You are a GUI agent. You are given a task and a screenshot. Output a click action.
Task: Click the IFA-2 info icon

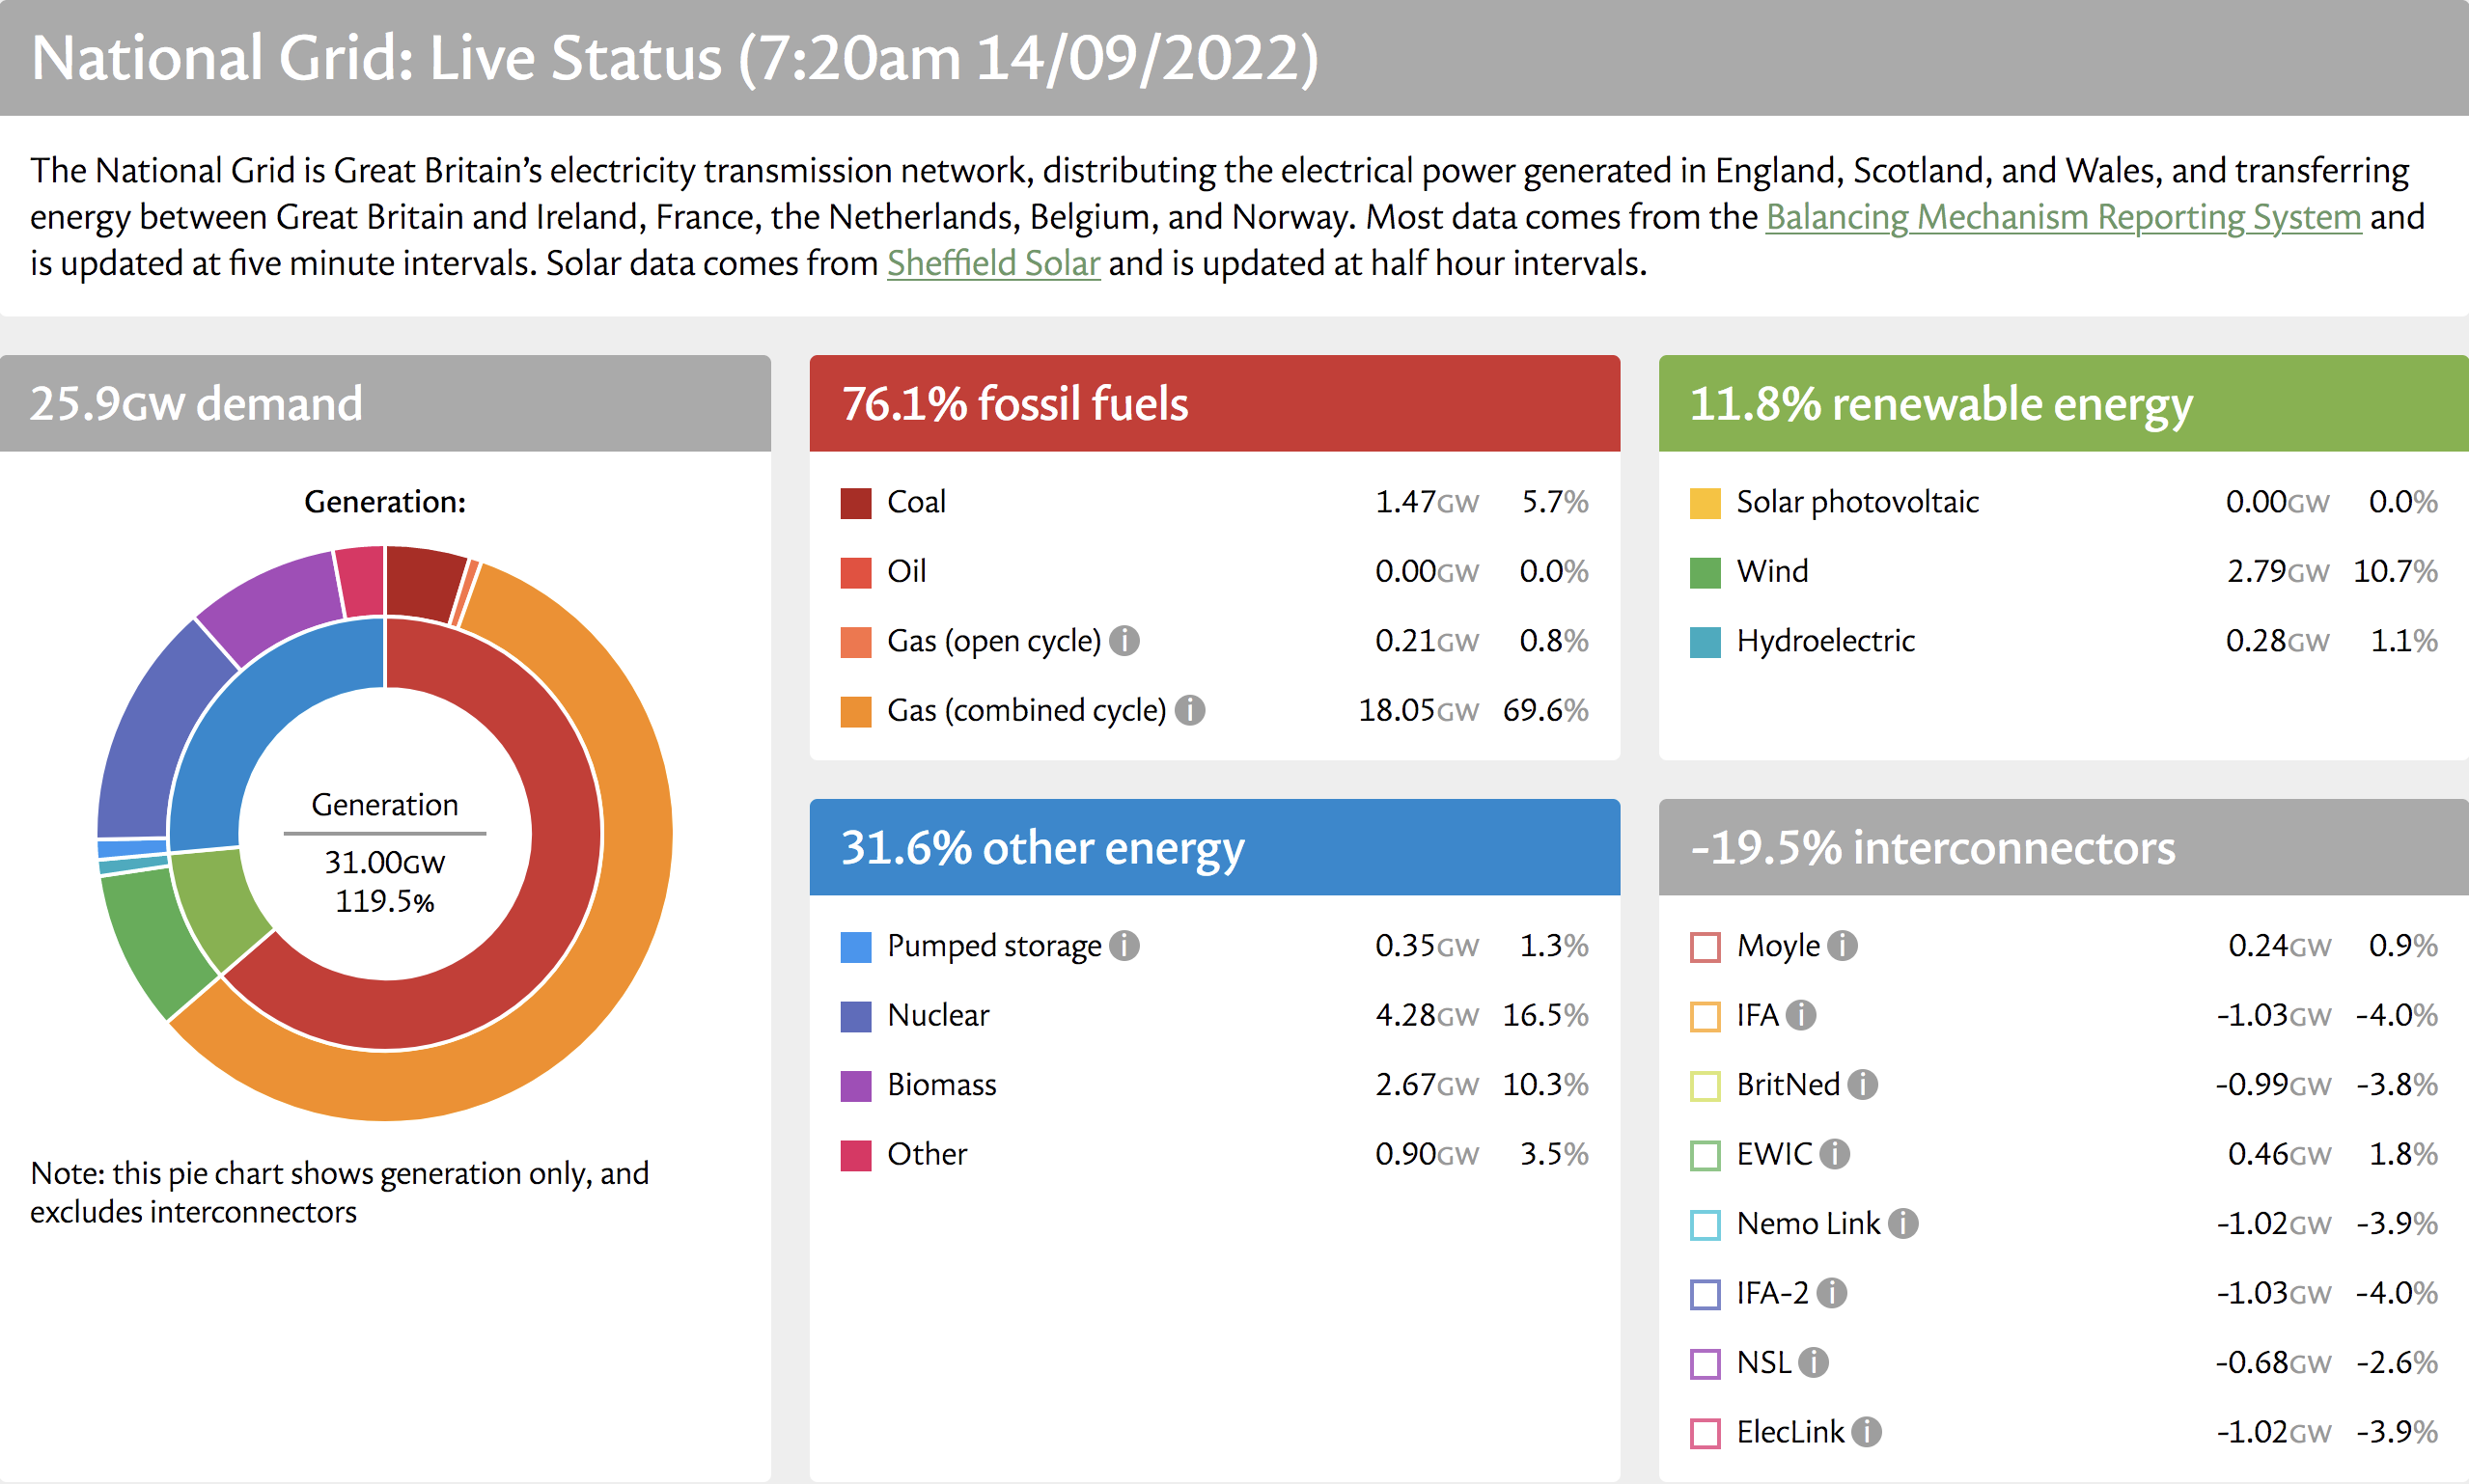pyautogui.click(x=1831, y=1293)
